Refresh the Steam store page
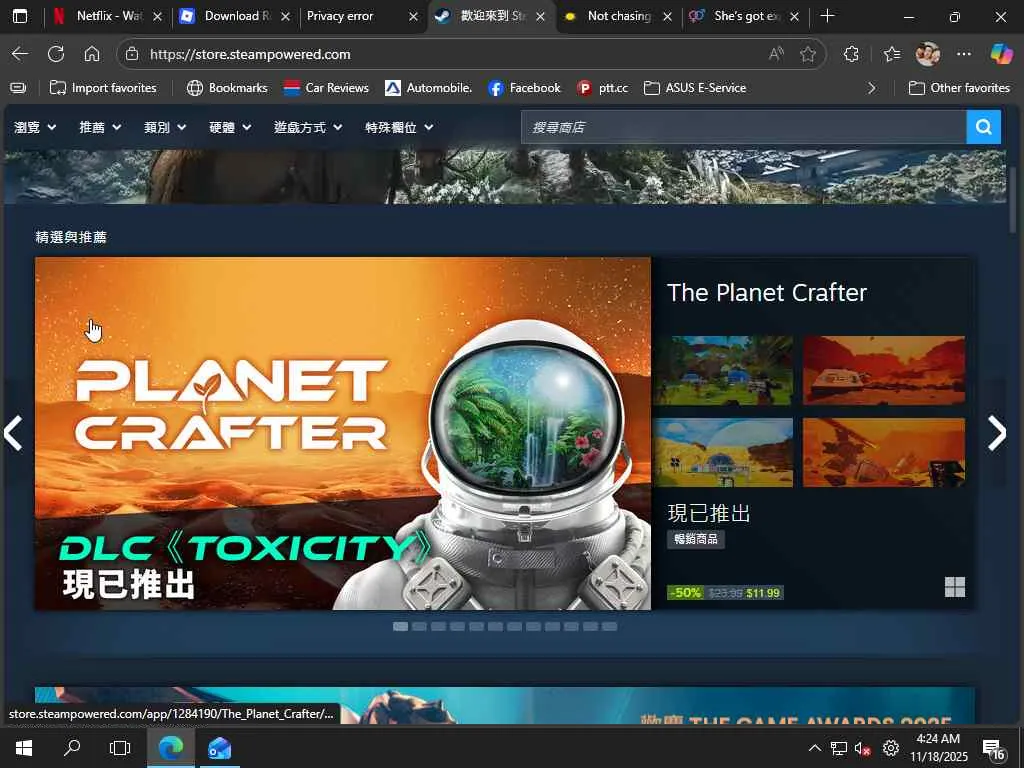The image size is (1024, 768). 56,54
